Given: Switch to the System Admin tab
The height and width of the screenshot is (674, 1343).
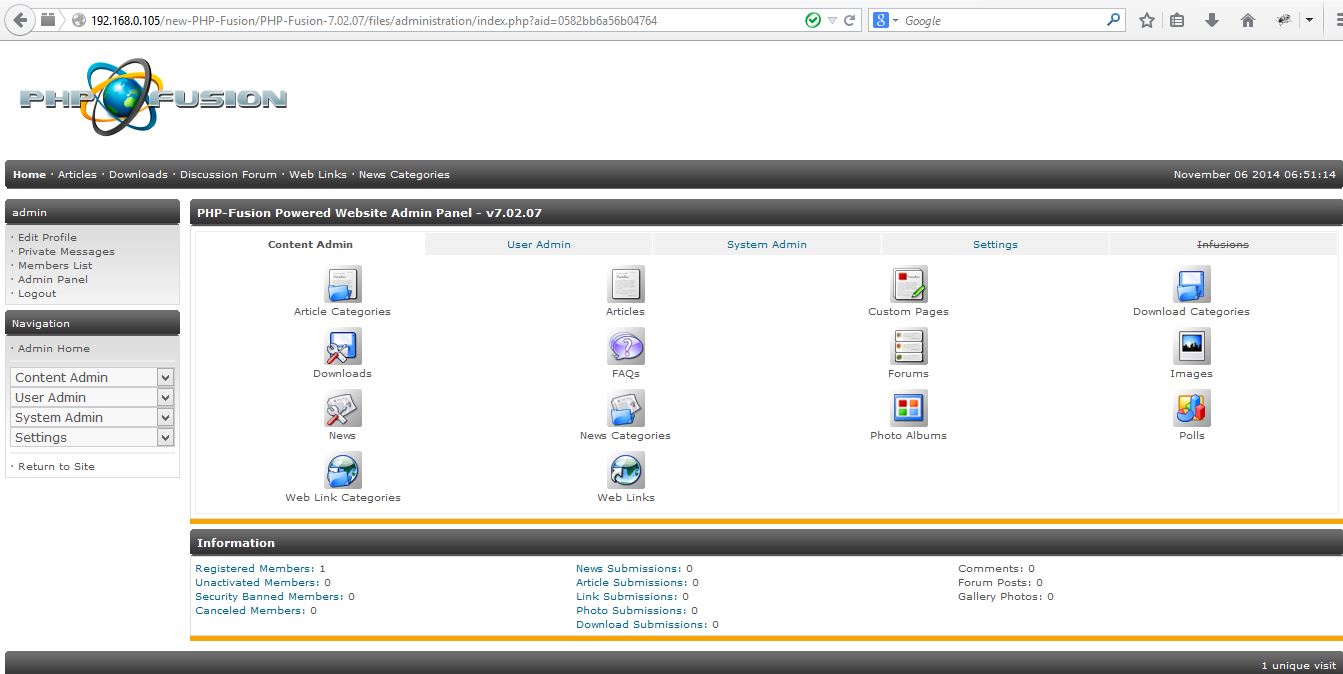Looking at the screenshot, I should point(767,244).
